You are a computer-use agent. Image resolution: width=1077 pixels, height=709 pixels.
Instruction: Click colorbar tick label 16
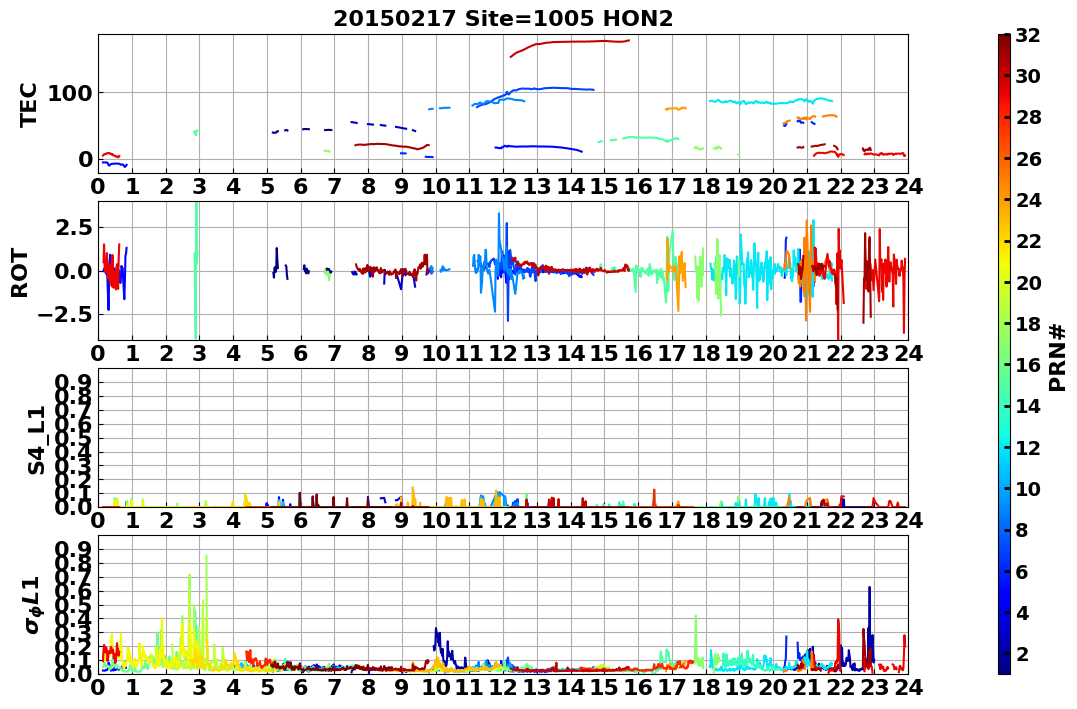[1028, 365]
